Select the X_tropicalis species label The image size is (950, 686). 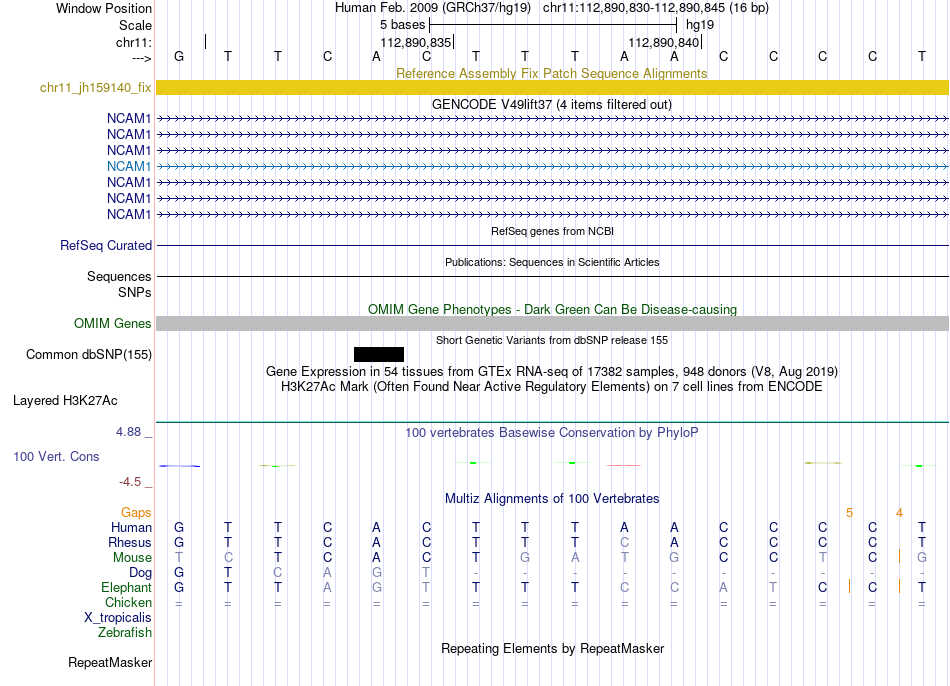[118, 618]
